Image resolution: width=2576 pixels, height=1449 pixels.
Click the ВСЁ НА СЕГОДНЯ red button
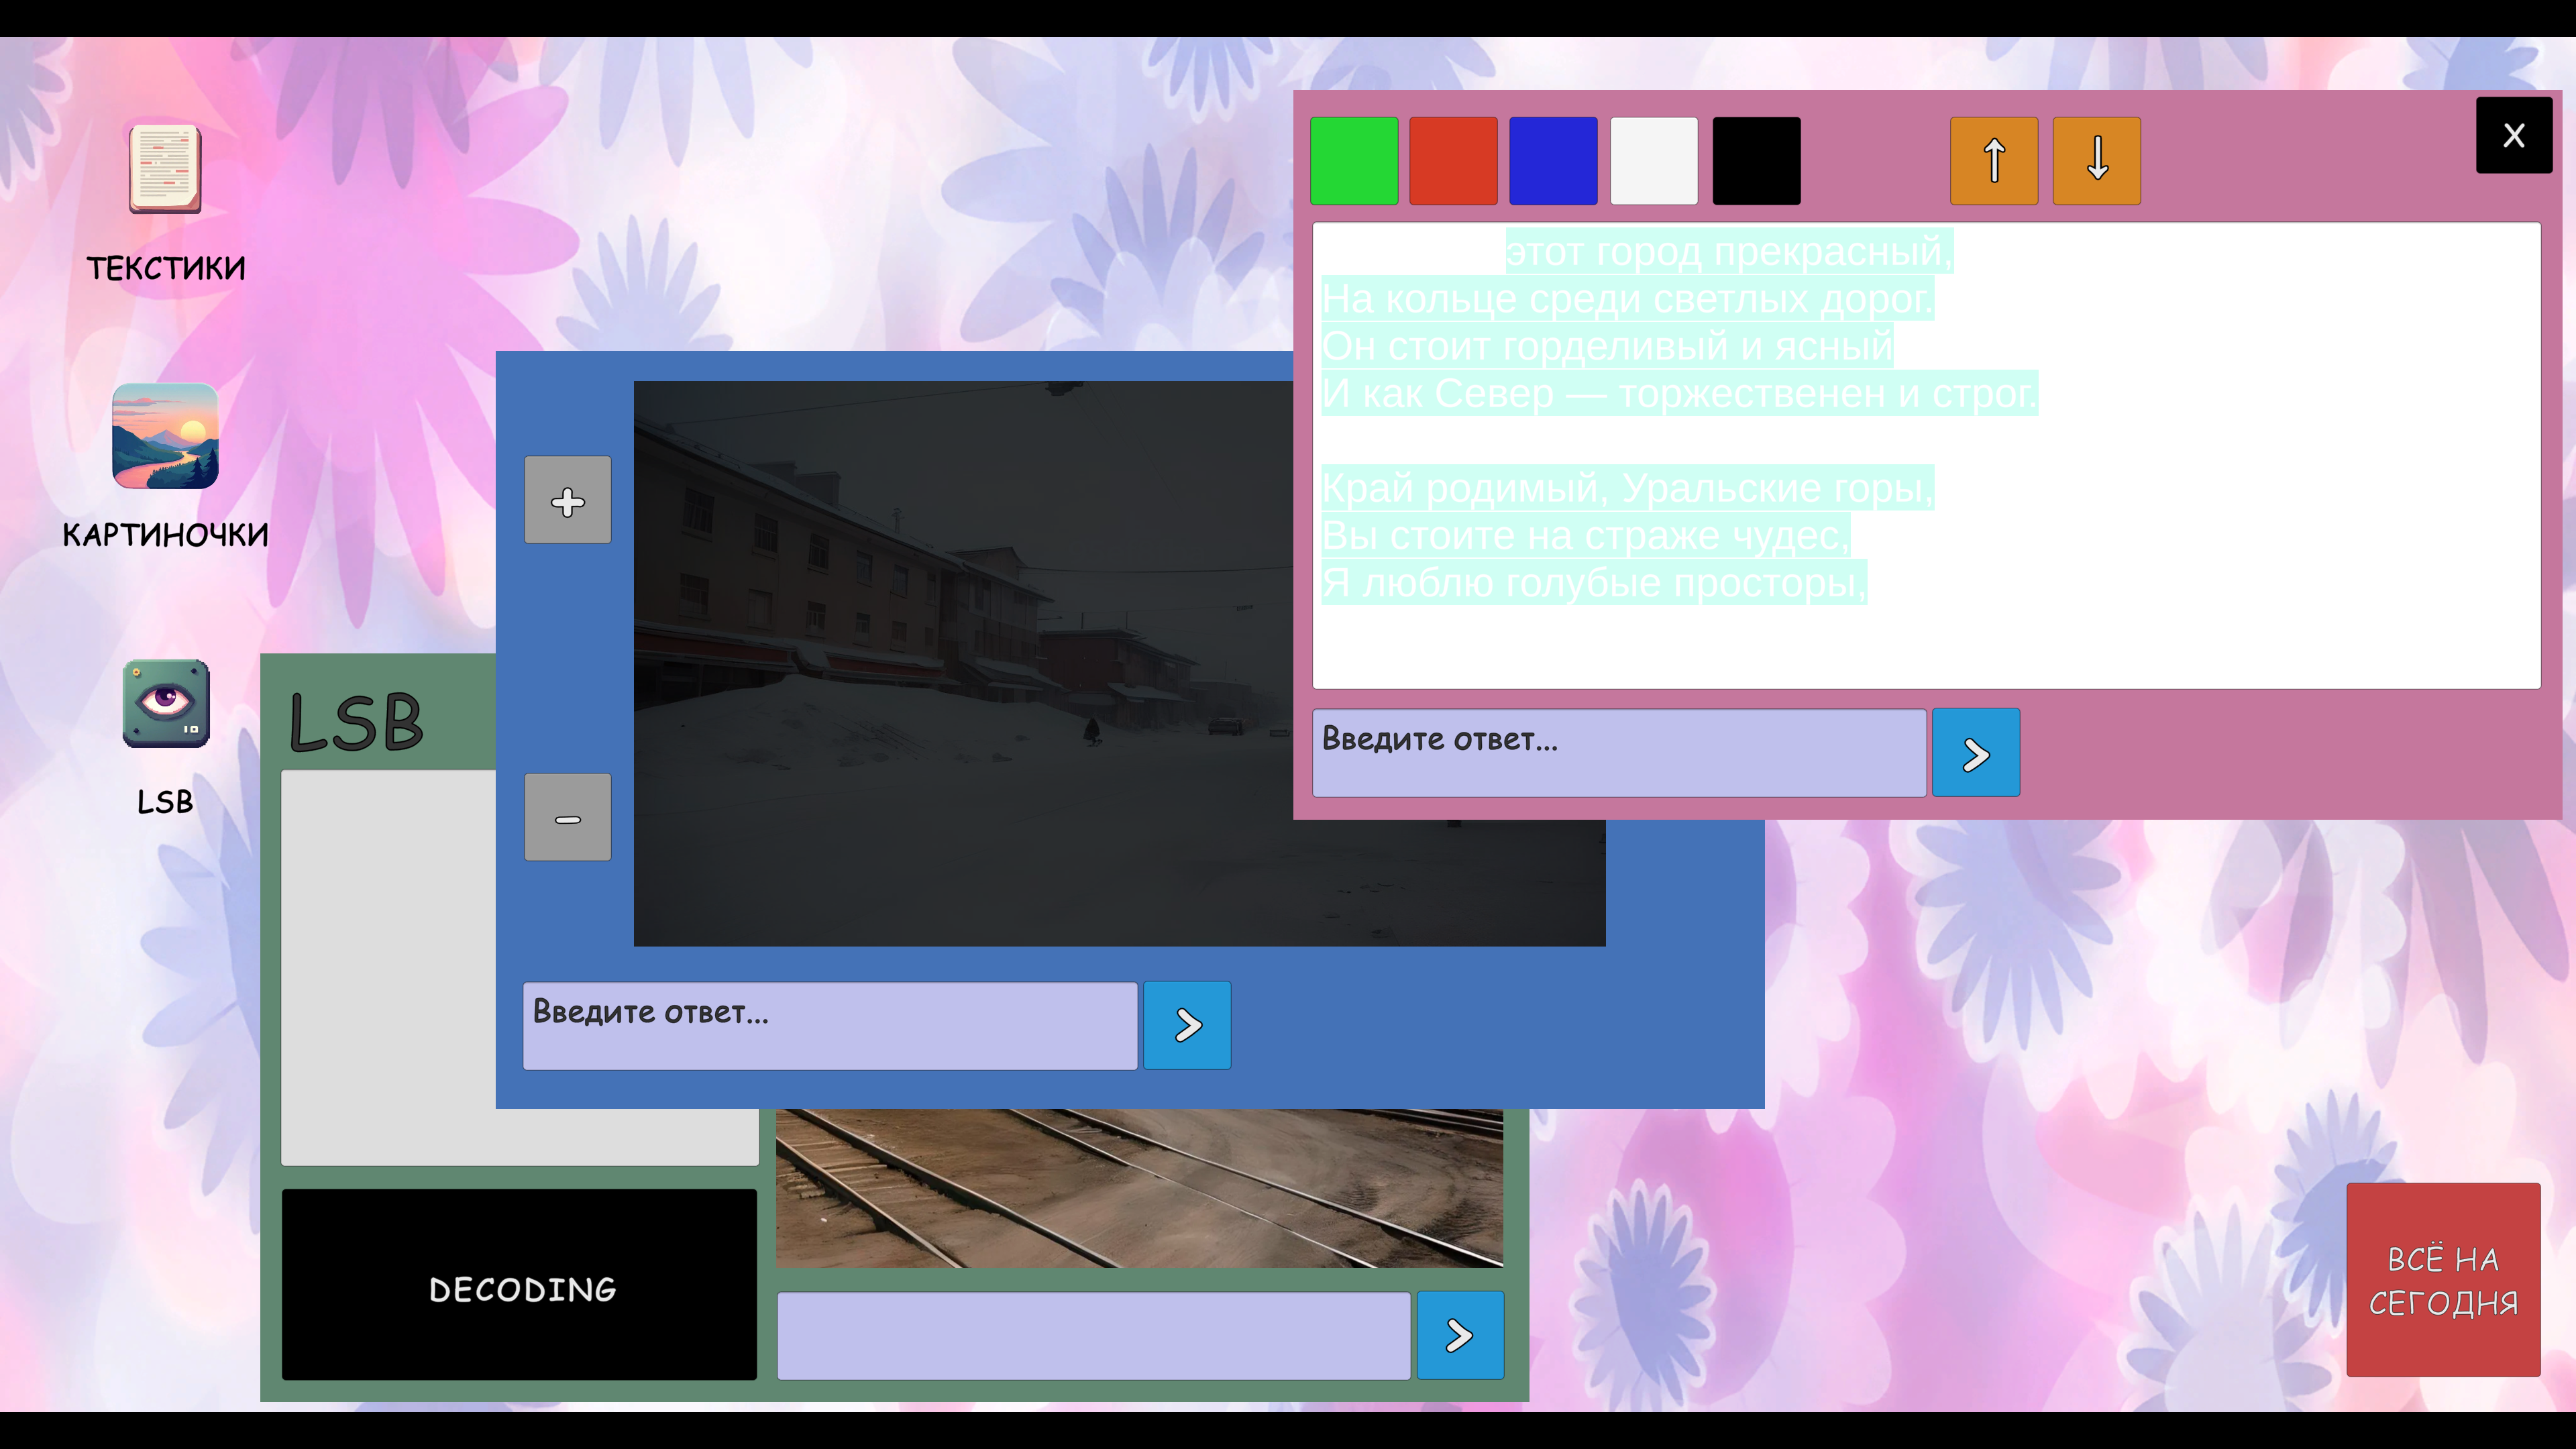coord(2443,1280)
